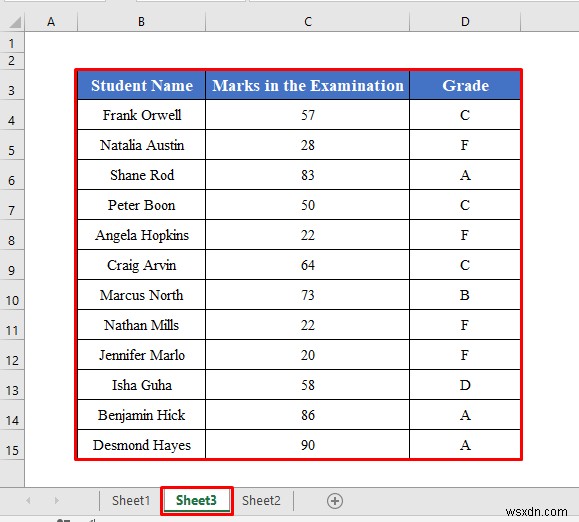Select the Angela Hopkins cell
The image size is (579, 522).
click(x=141, y=235)
